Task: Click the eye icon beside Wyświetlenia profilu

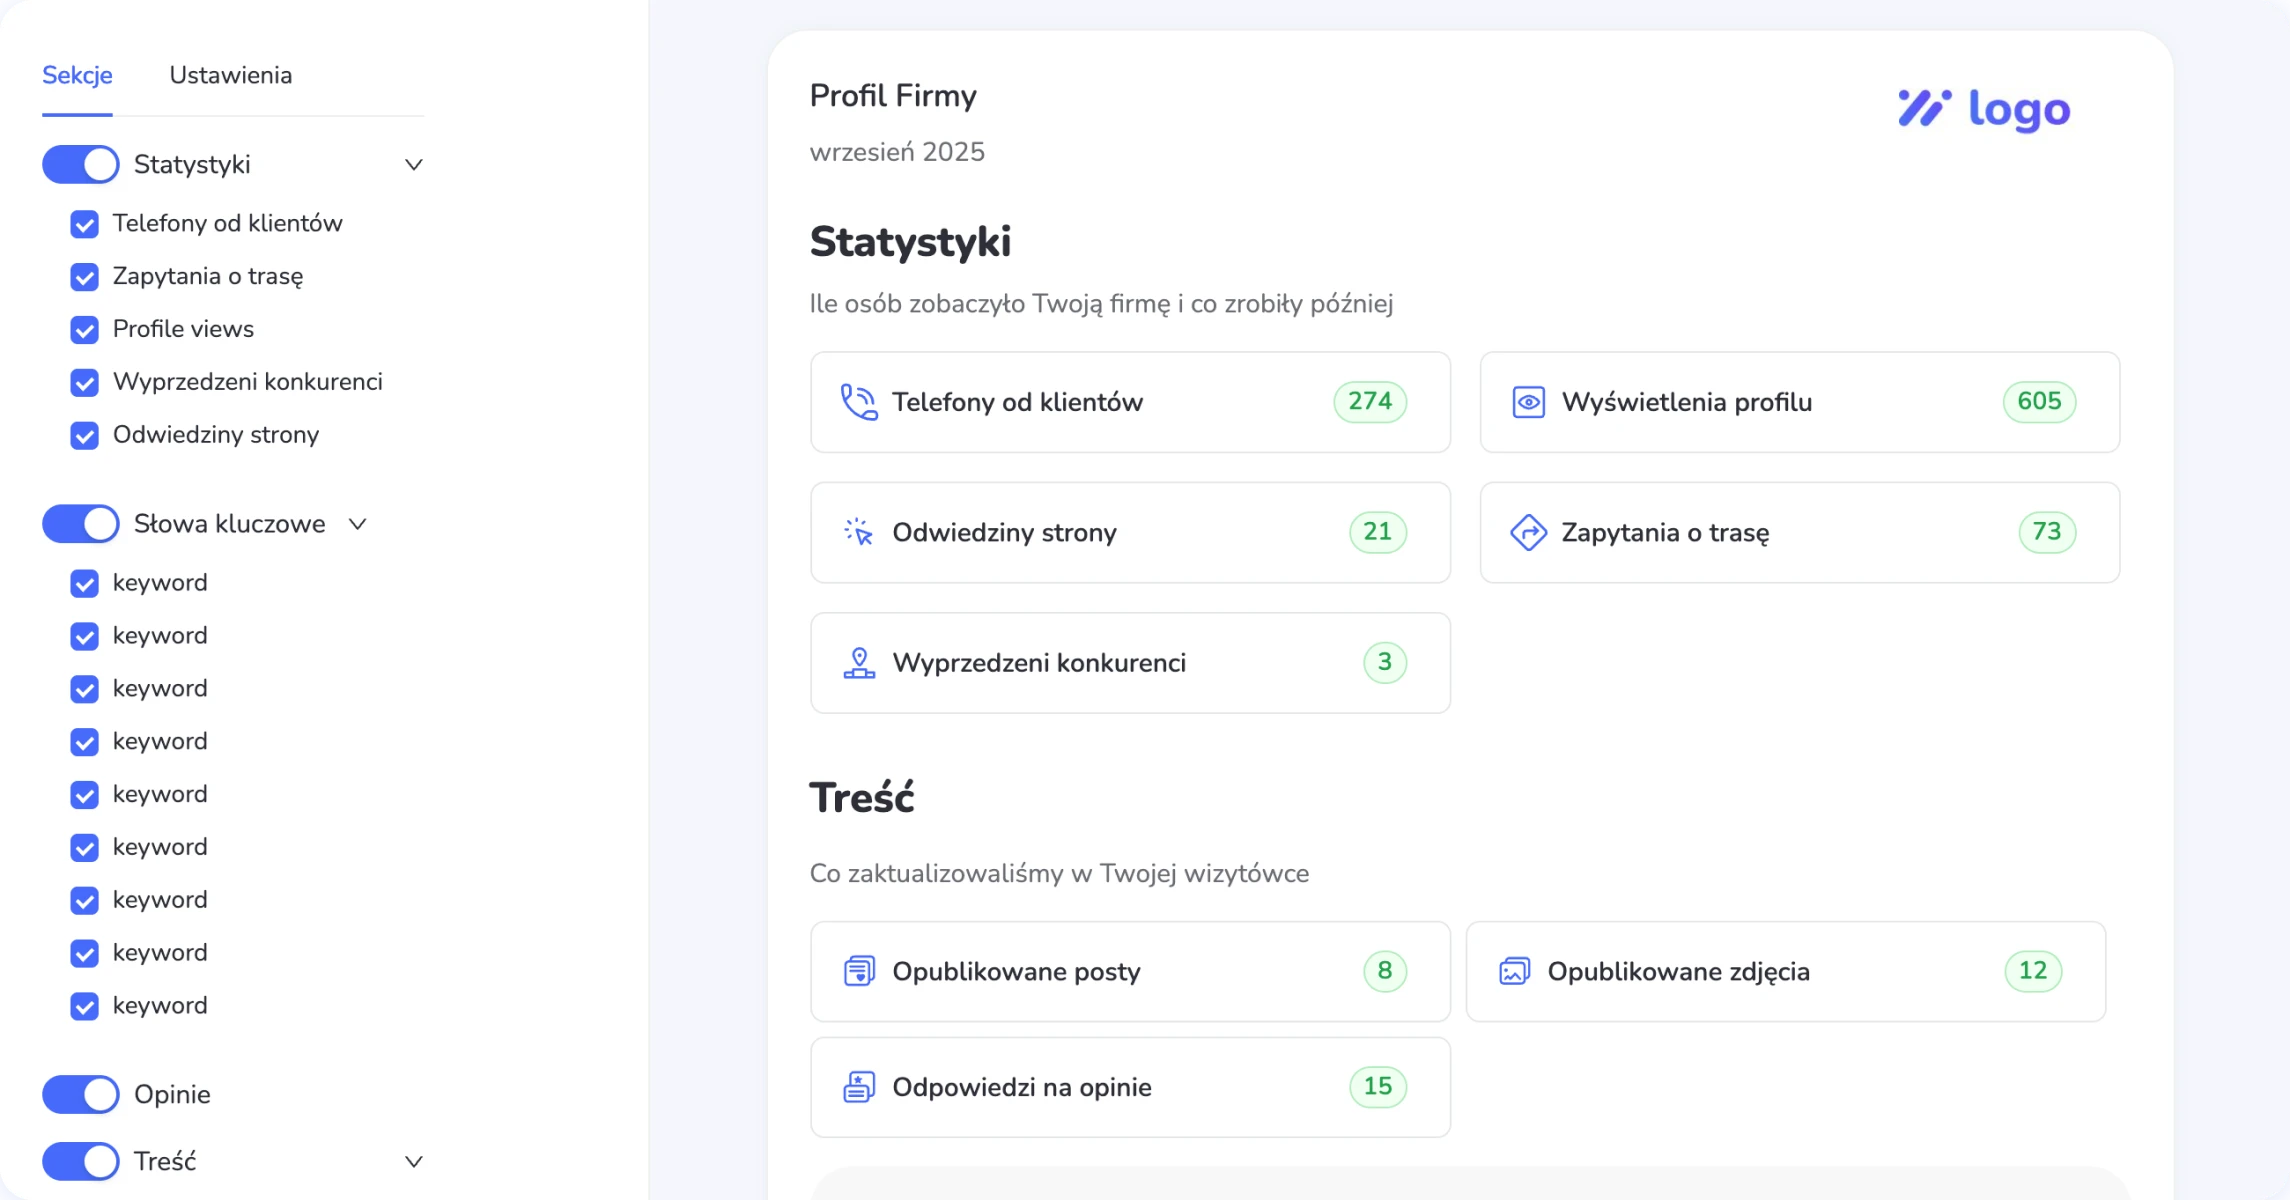Action: [x=1528, y=402]
